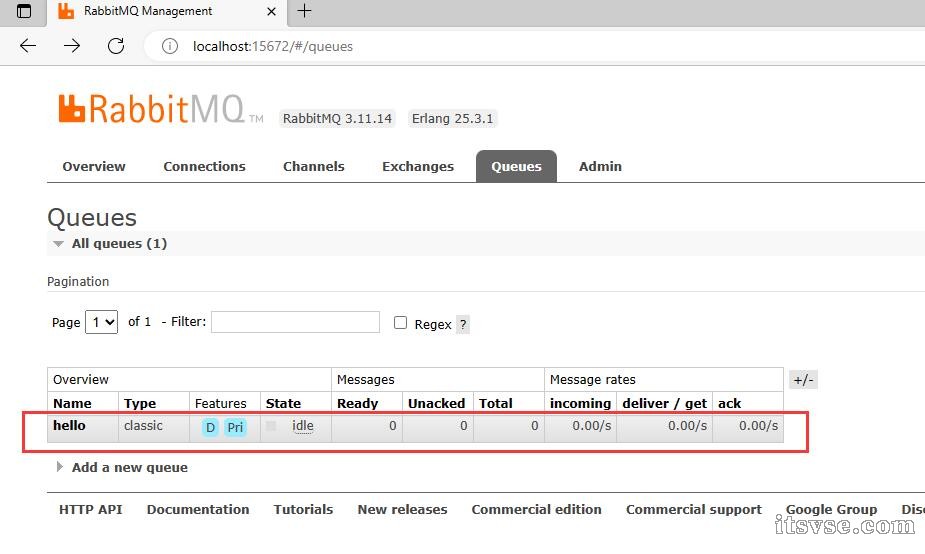The image size is (925, 554).
Task: Sort by incoming rate column header
Action: pyautogui.click(x=580, y=404)
